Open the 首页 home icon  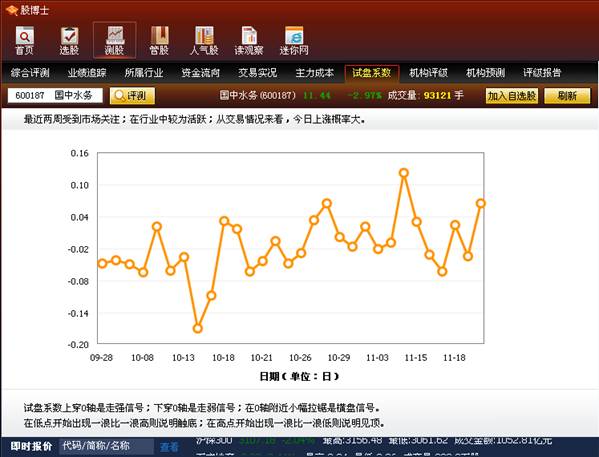pos(24,40)
